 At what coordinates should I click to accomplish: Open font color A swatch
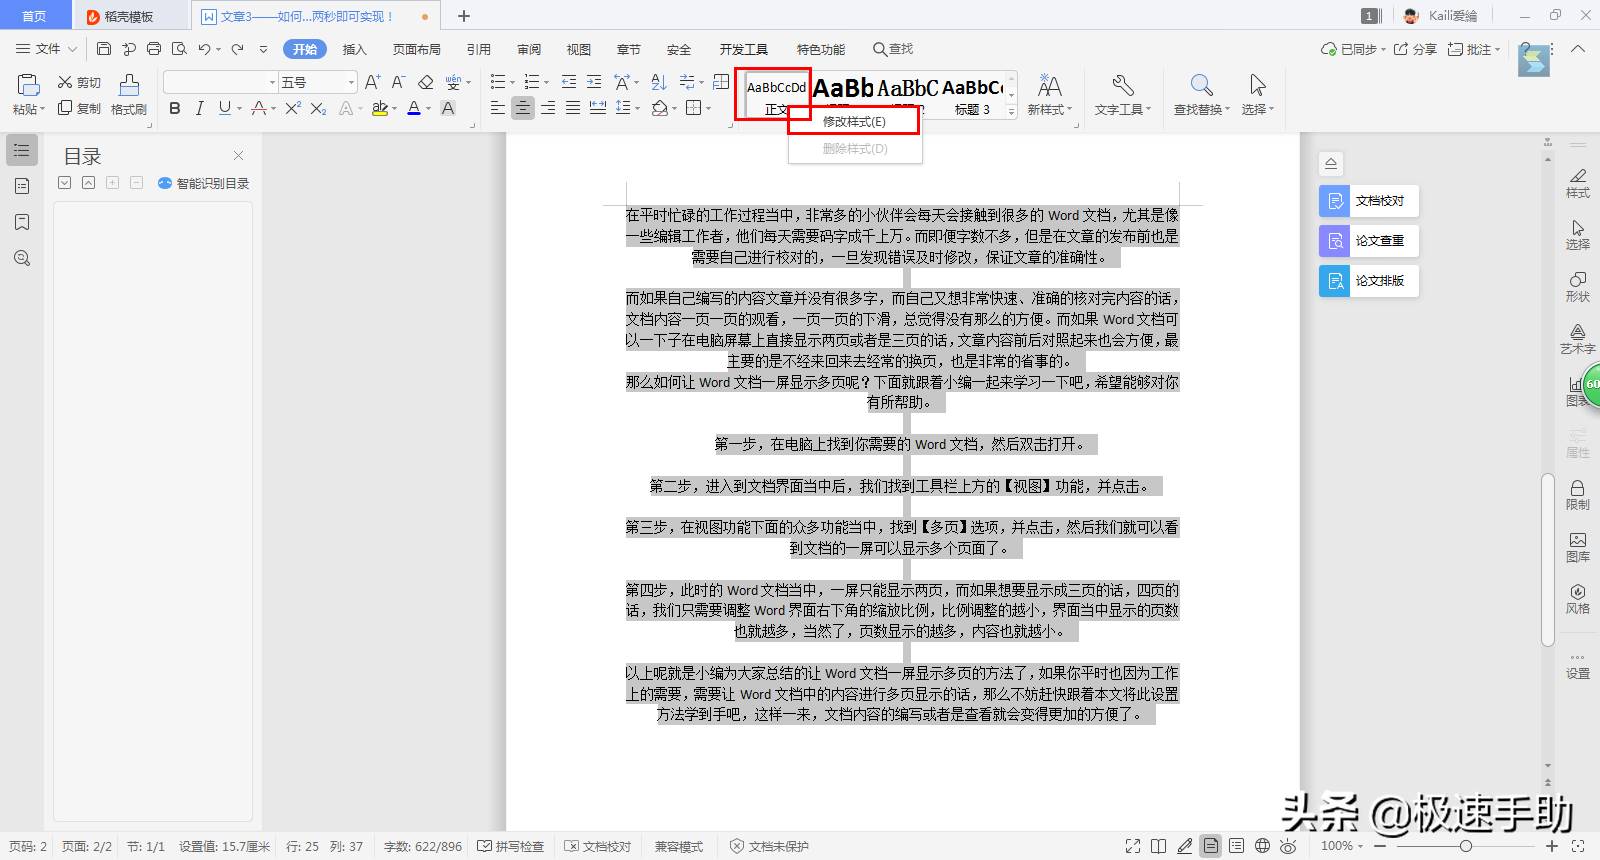coord(414,108)
